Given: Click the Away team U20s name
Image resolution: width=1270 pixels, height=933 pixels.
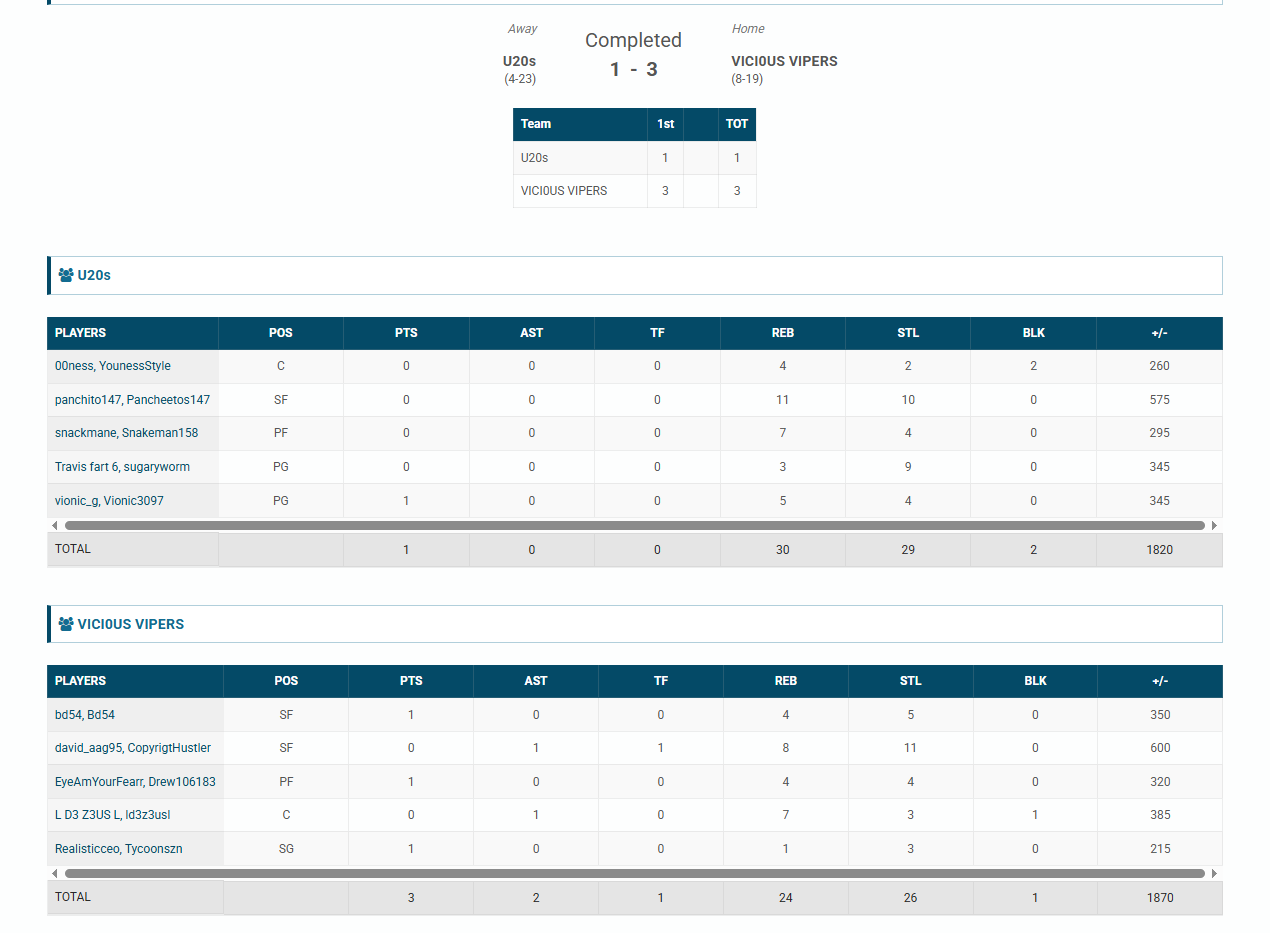Looking at the screenshot, I should (x=519, y=61).
